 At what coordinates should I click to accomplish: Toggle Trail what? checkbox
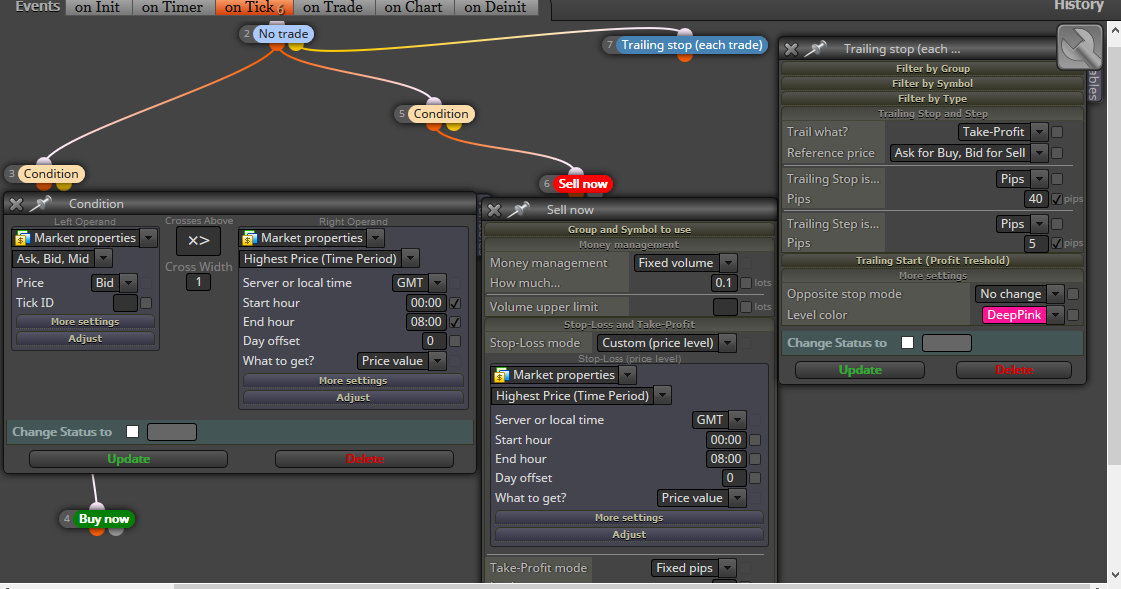point(1057,132)
